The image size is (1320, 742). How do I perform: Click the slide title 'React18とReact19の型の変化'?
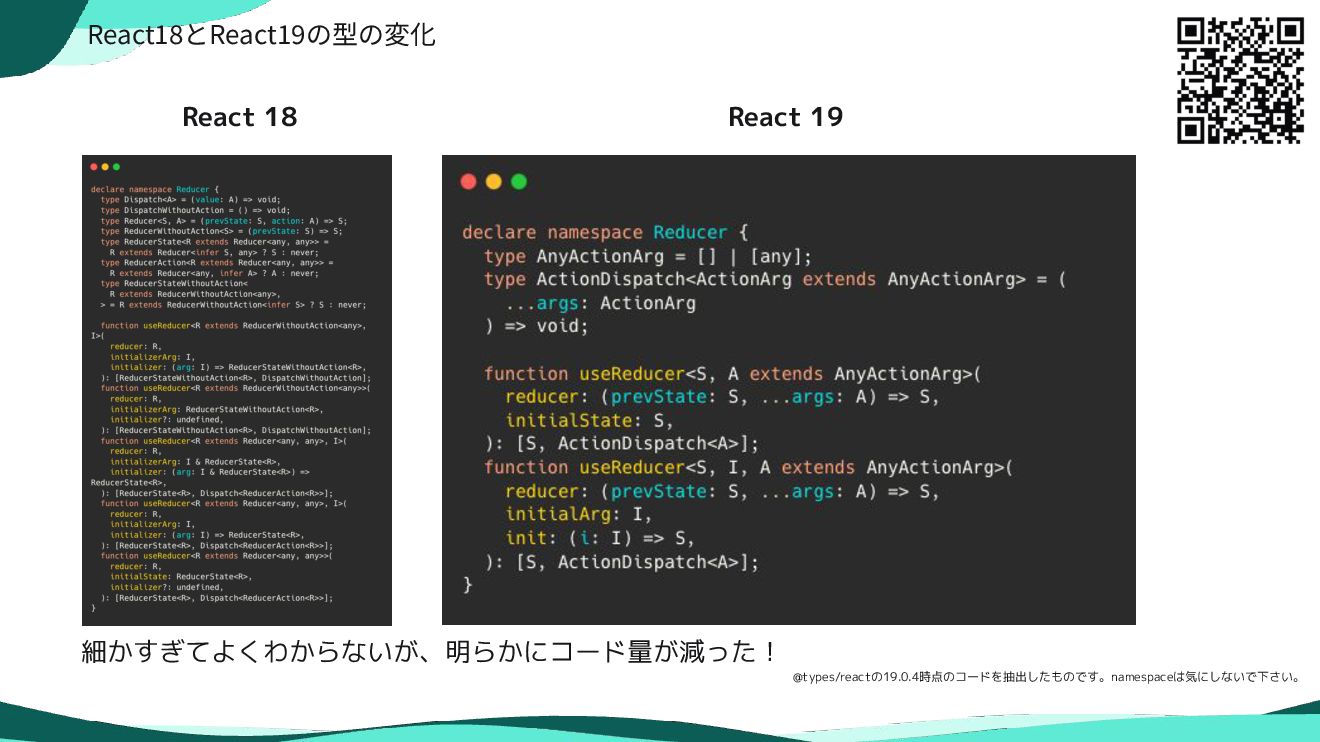(x=262, y=35)
